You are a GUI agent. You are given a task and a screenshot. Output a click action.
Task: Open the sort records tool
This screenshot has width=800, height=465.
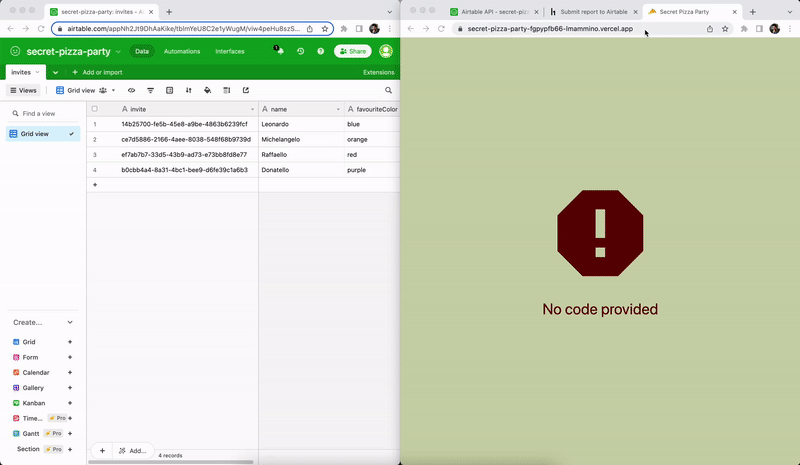(x=188, y=90)
